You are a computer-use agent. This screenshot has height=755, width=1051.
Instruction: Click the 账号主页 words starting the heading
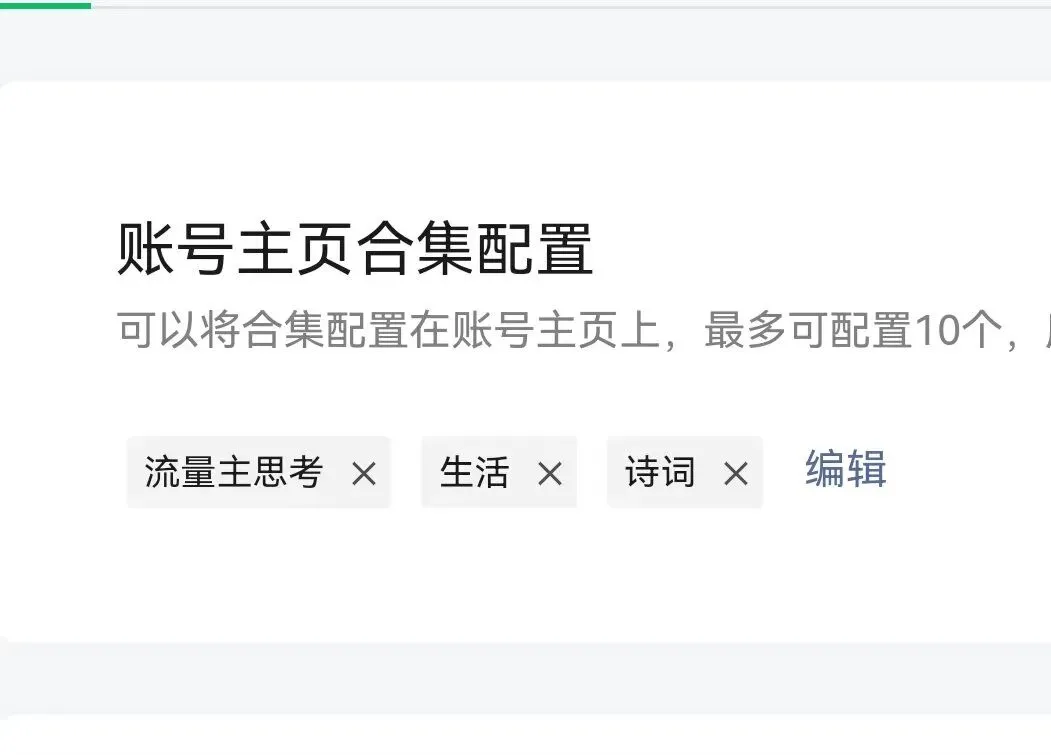click(x=235, y=249)
